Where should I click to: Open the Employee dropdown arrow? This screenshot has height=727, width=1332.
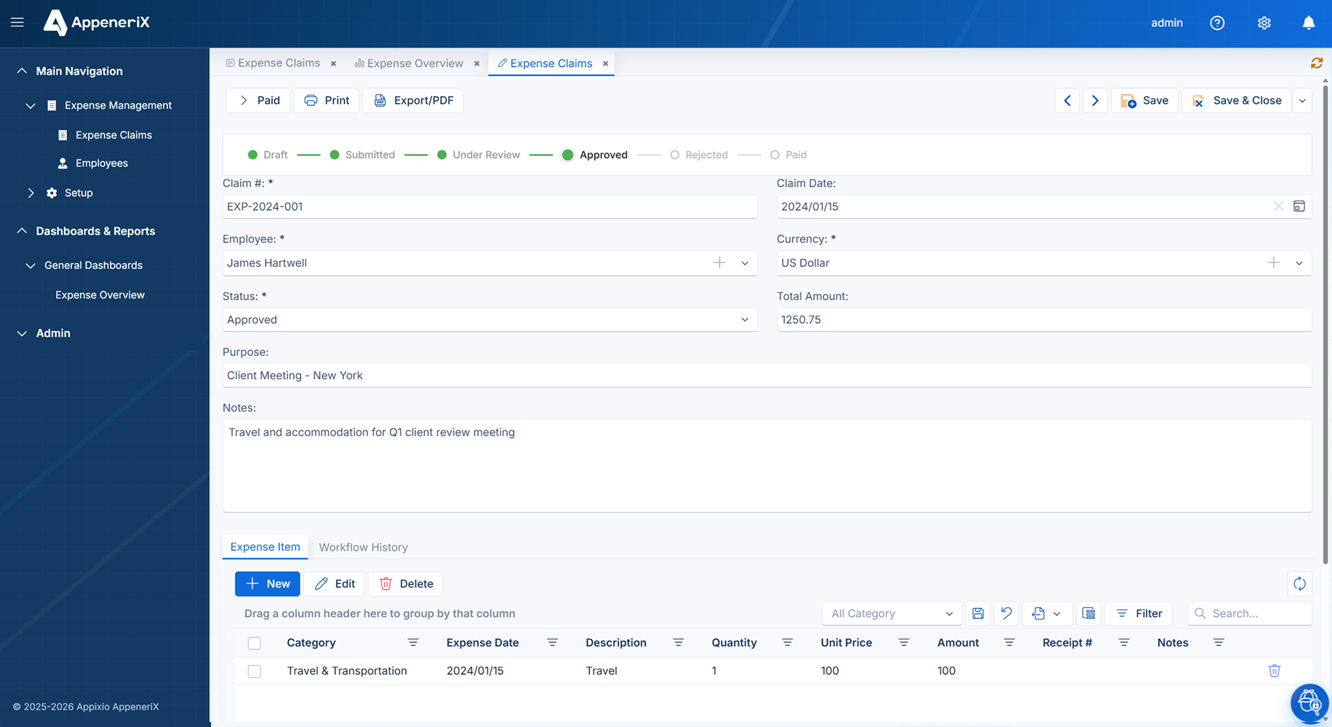tap(745, 263)
